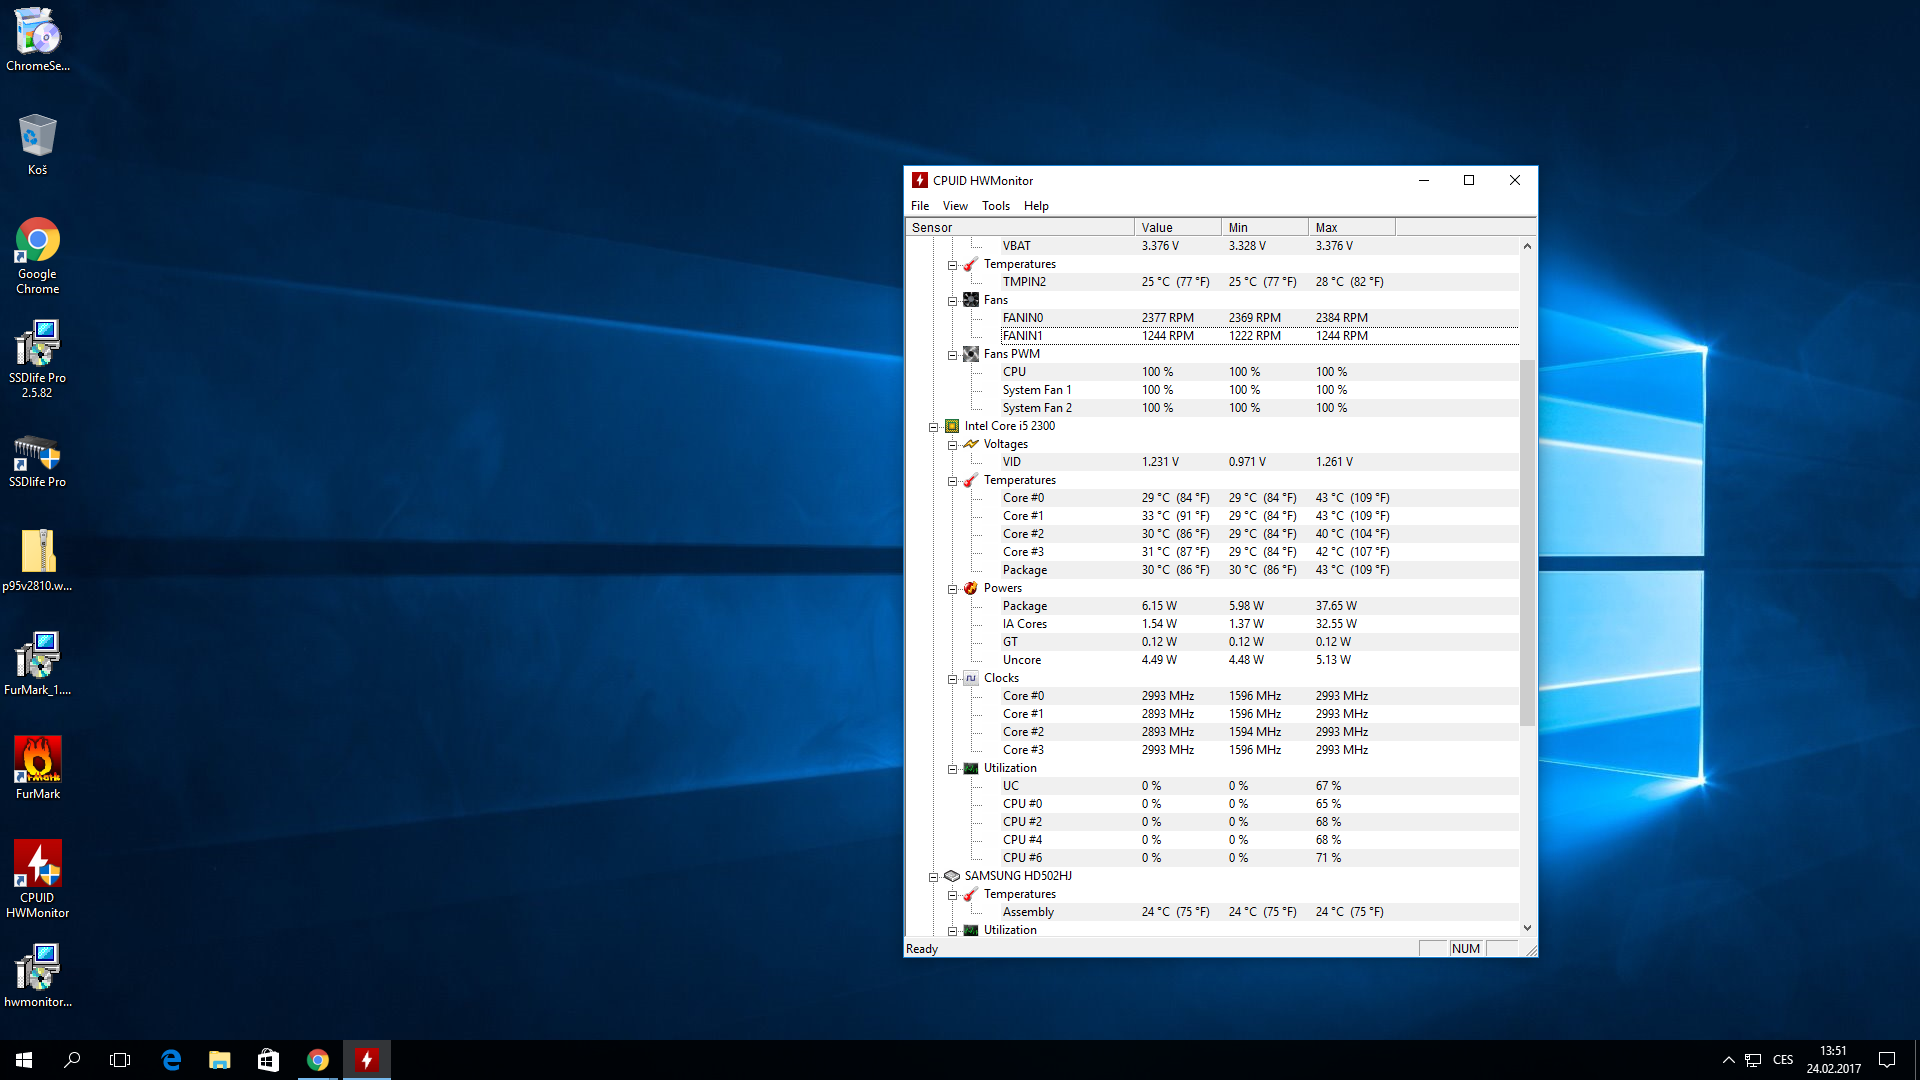Image resolution: width=1920 pixels, height=1080 pixels.
Task: Collapse the Clocks tree section
Action: tap(952, 679)
